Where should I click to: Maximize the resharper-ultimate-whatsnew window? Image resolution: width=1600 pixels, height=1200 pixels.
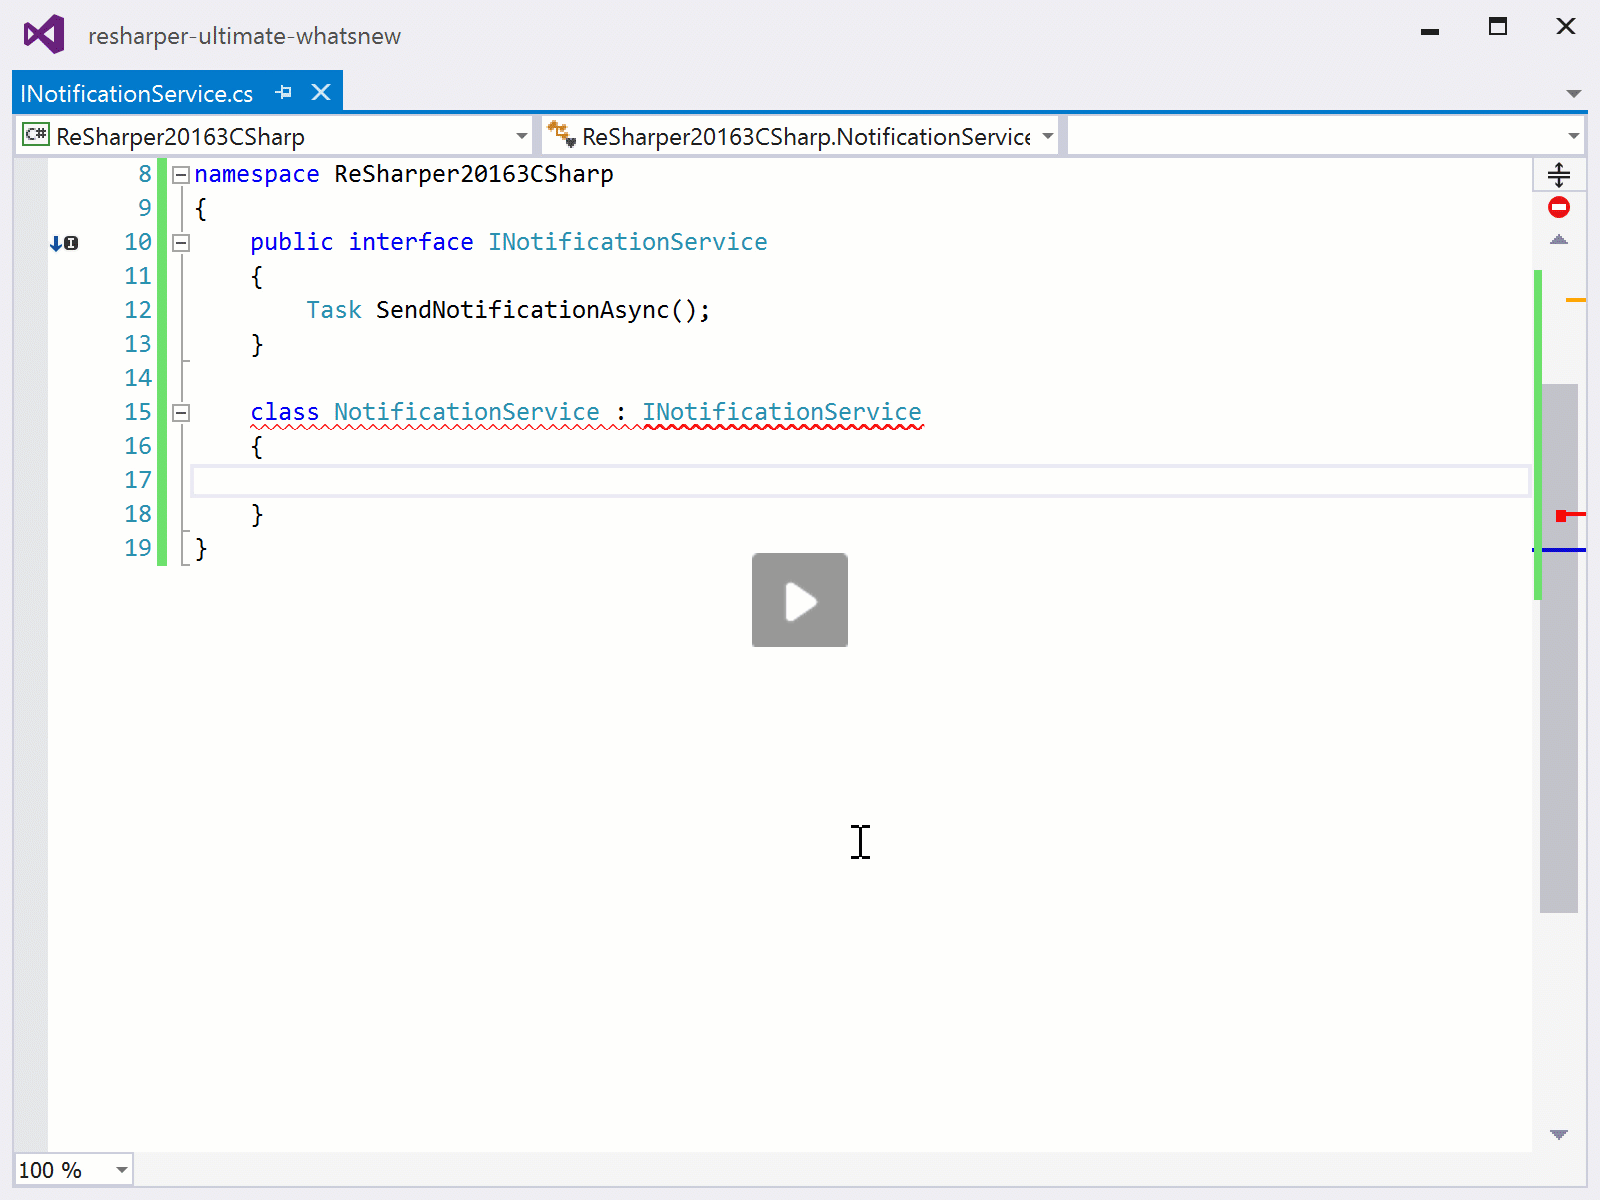[1498, 27]
